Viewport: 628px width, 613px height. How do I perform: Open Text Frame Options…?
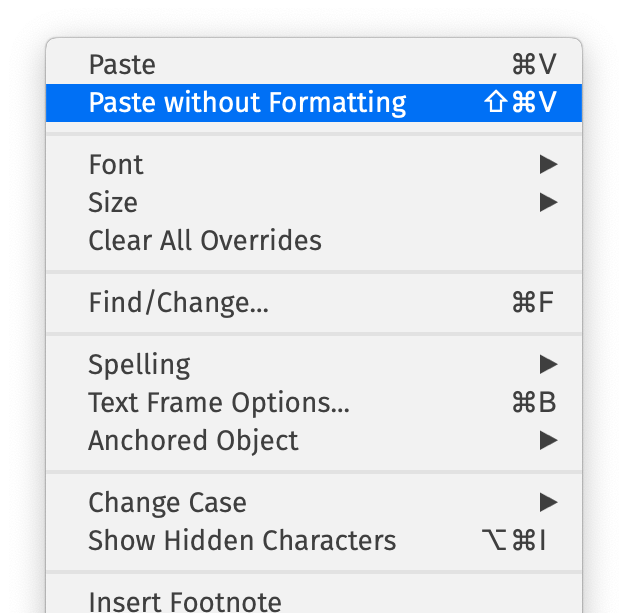(x=219, y=403)
